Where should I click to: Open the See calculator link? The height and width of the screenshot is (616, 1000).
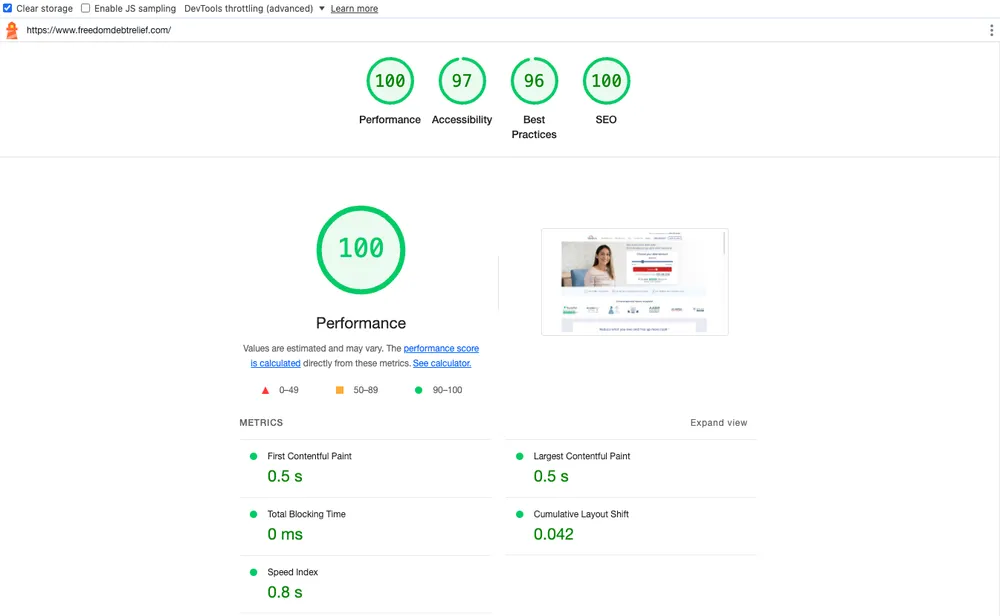[x=442, y=363]
